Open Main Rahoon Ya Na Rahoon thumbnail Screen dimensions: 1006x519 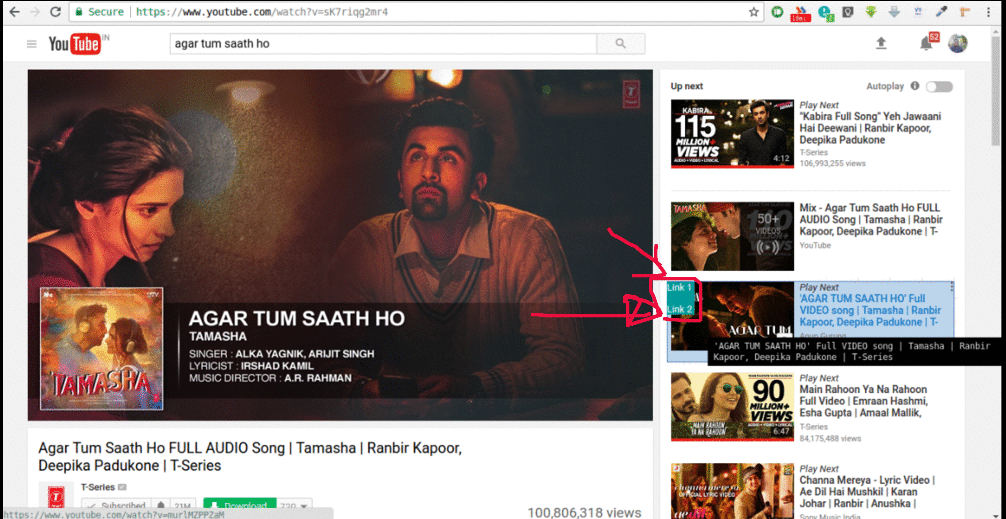click(732, 407)
